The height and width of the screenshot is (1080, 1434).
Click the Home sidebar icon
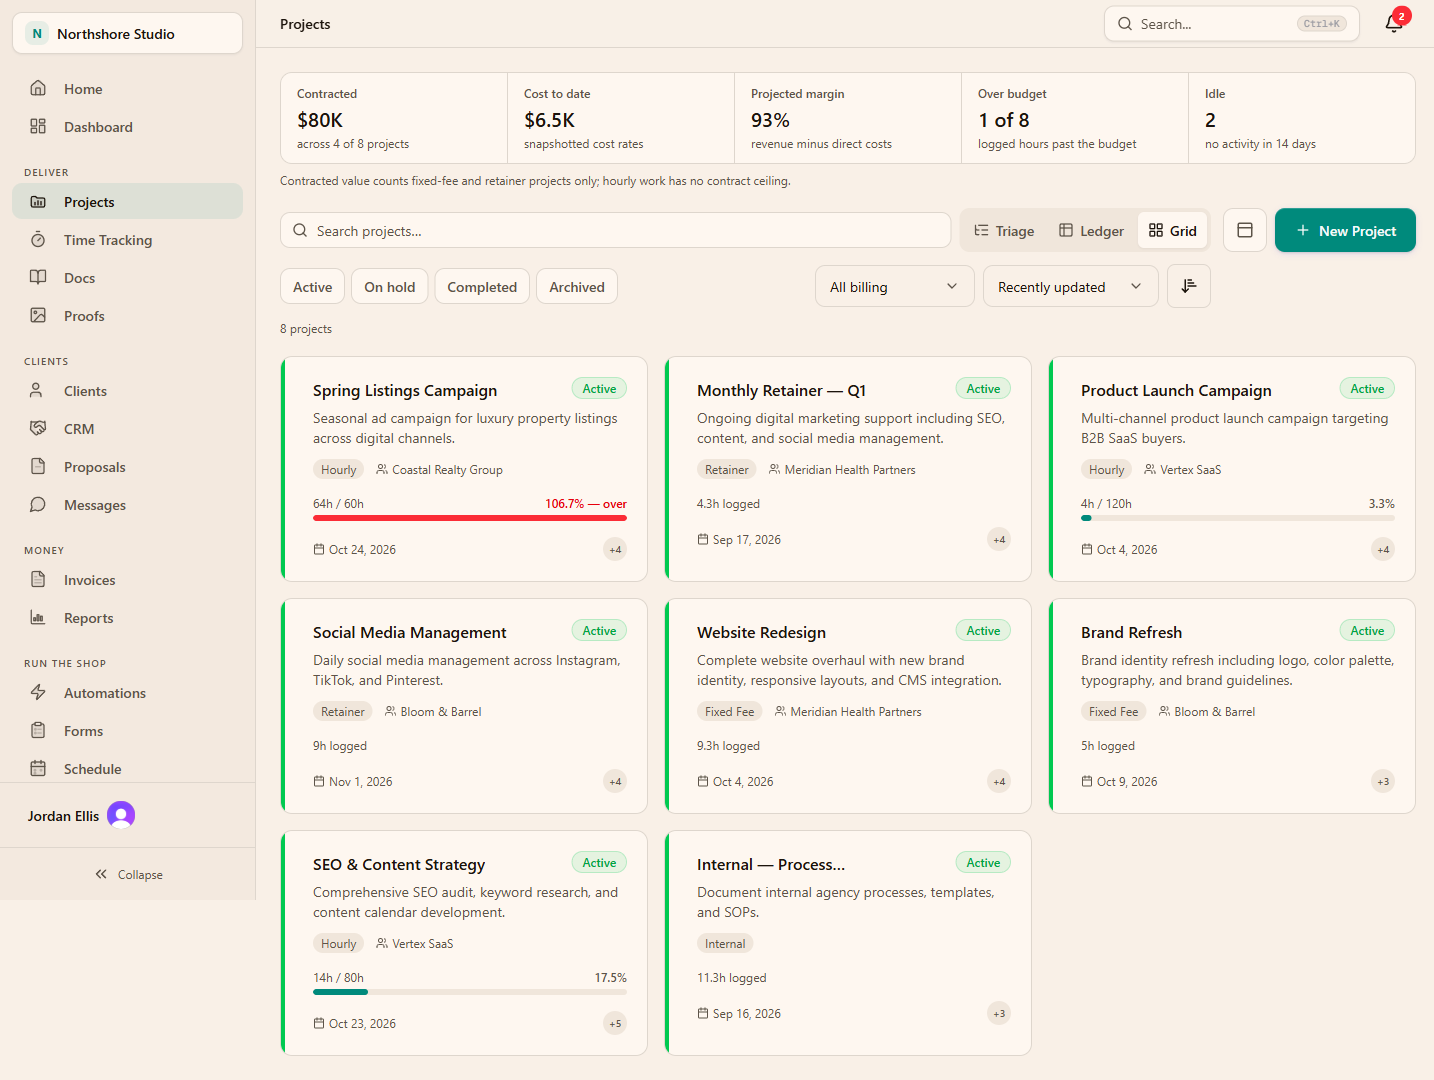[x=38, y=88]
